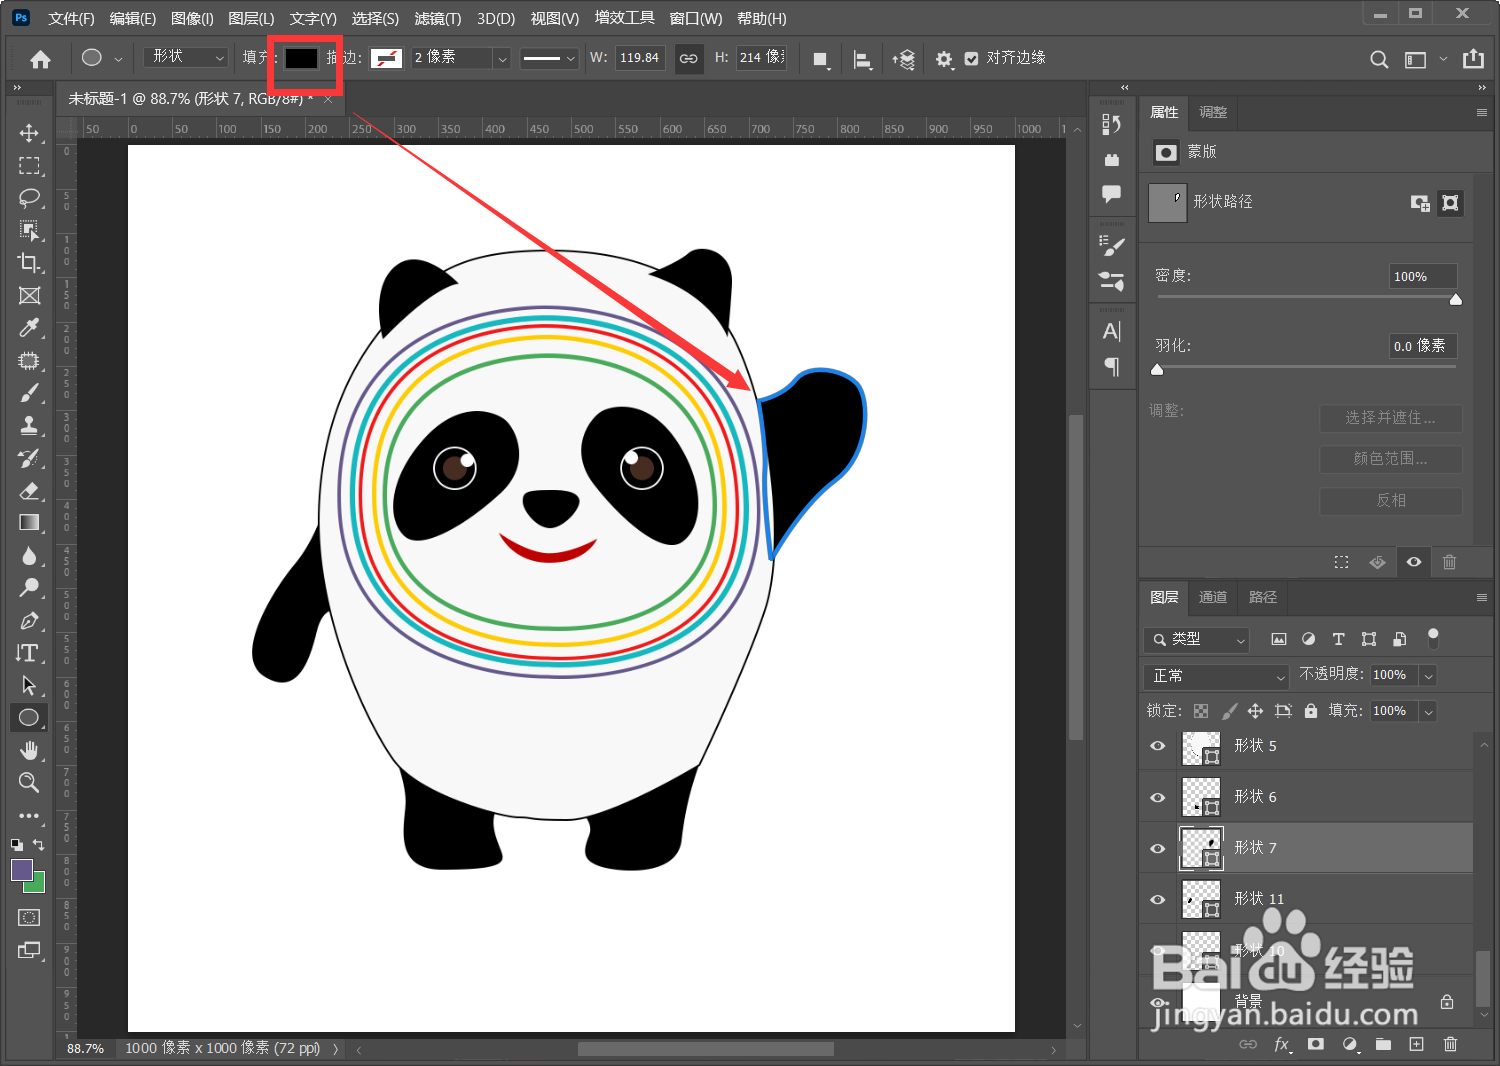Screen dimensions: 1500x1066
Task: Switch to the 通道 tab
Action: click(x=1213, y=597)
